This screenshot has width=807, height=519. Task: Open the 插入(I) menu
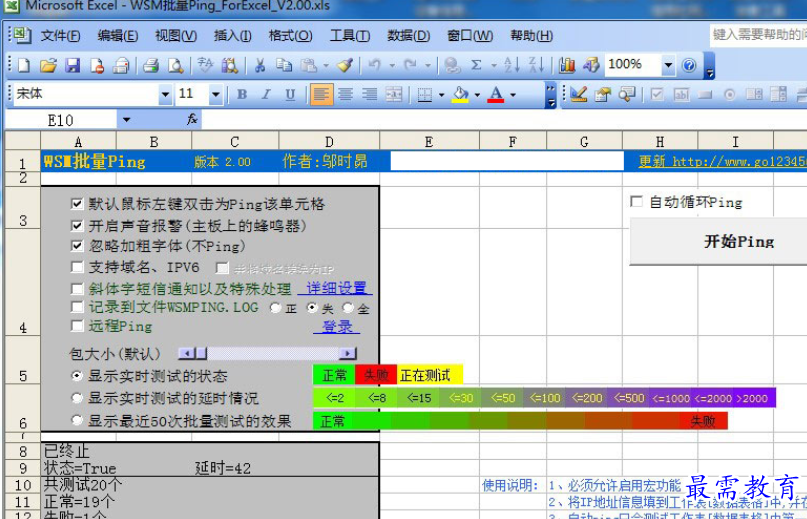[x=233, y=36]
